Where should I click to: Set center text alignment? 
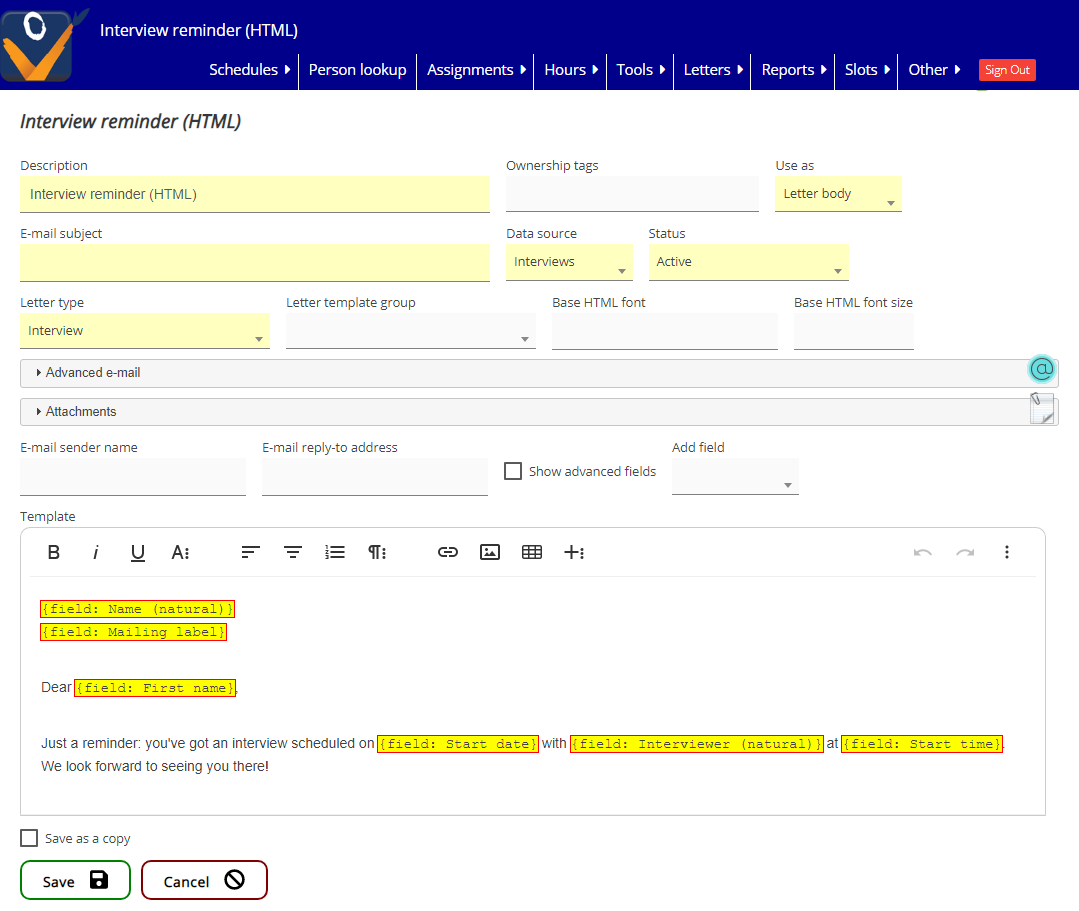point(292,553)
